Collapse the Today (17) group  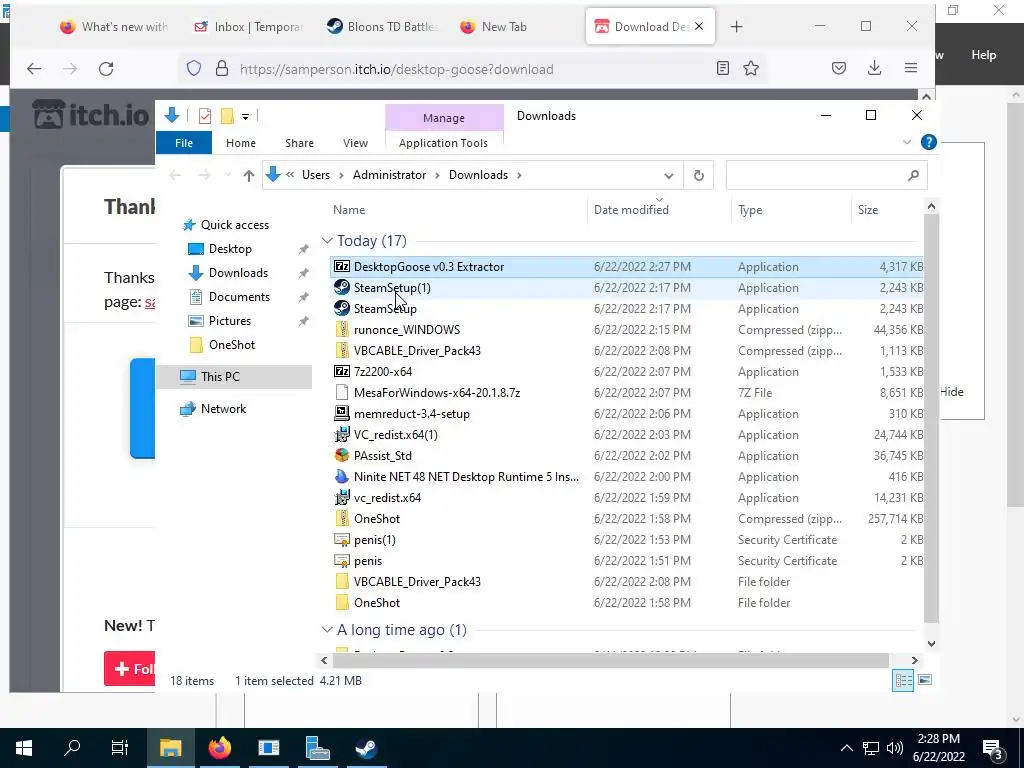(327, 240)
